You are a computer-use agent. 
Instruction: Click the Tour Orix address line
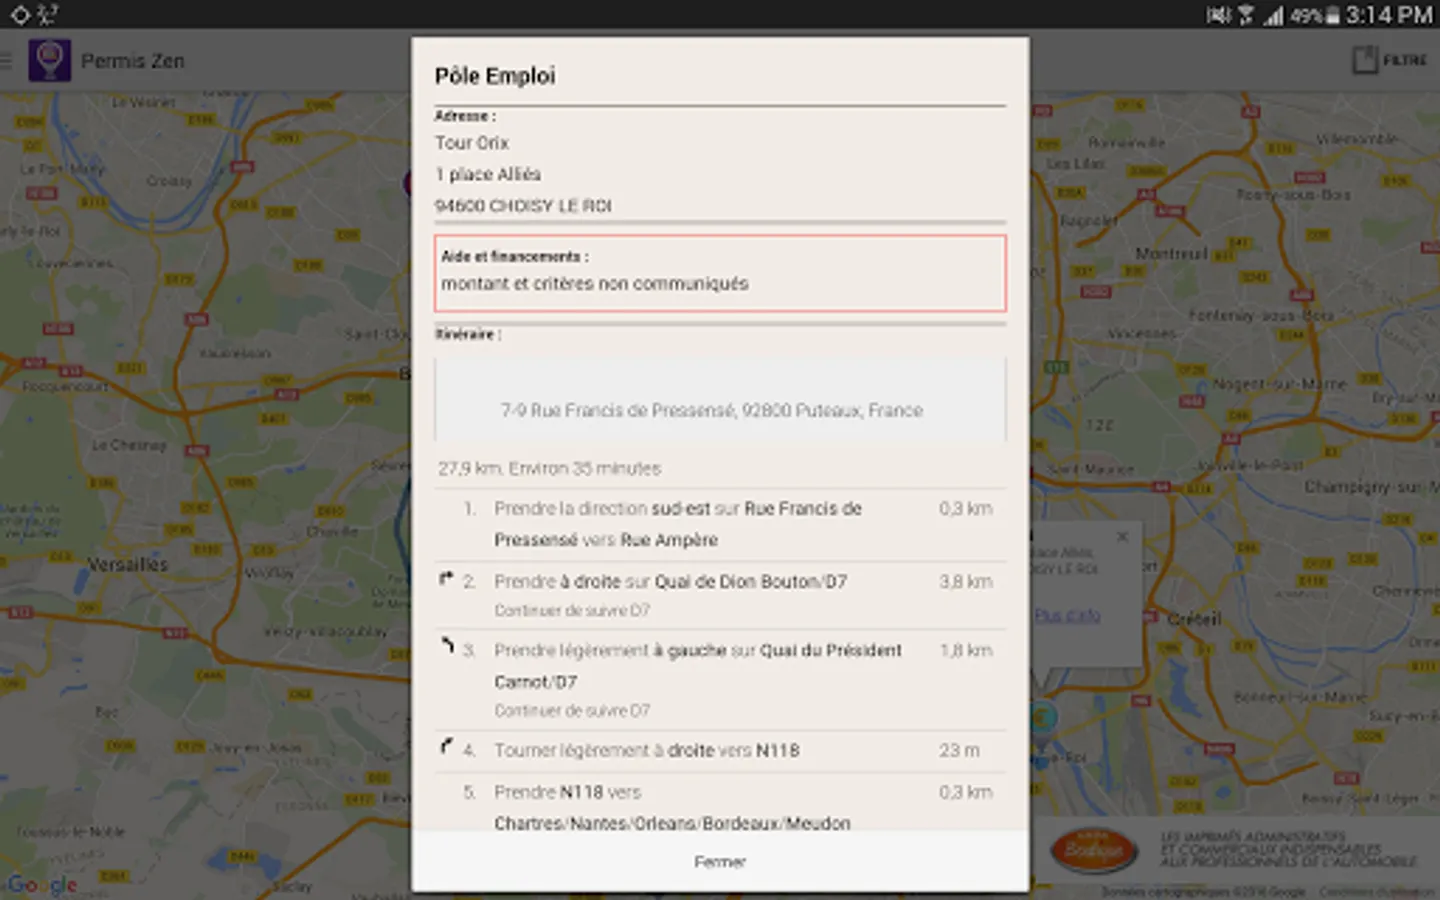pos(472,143)
